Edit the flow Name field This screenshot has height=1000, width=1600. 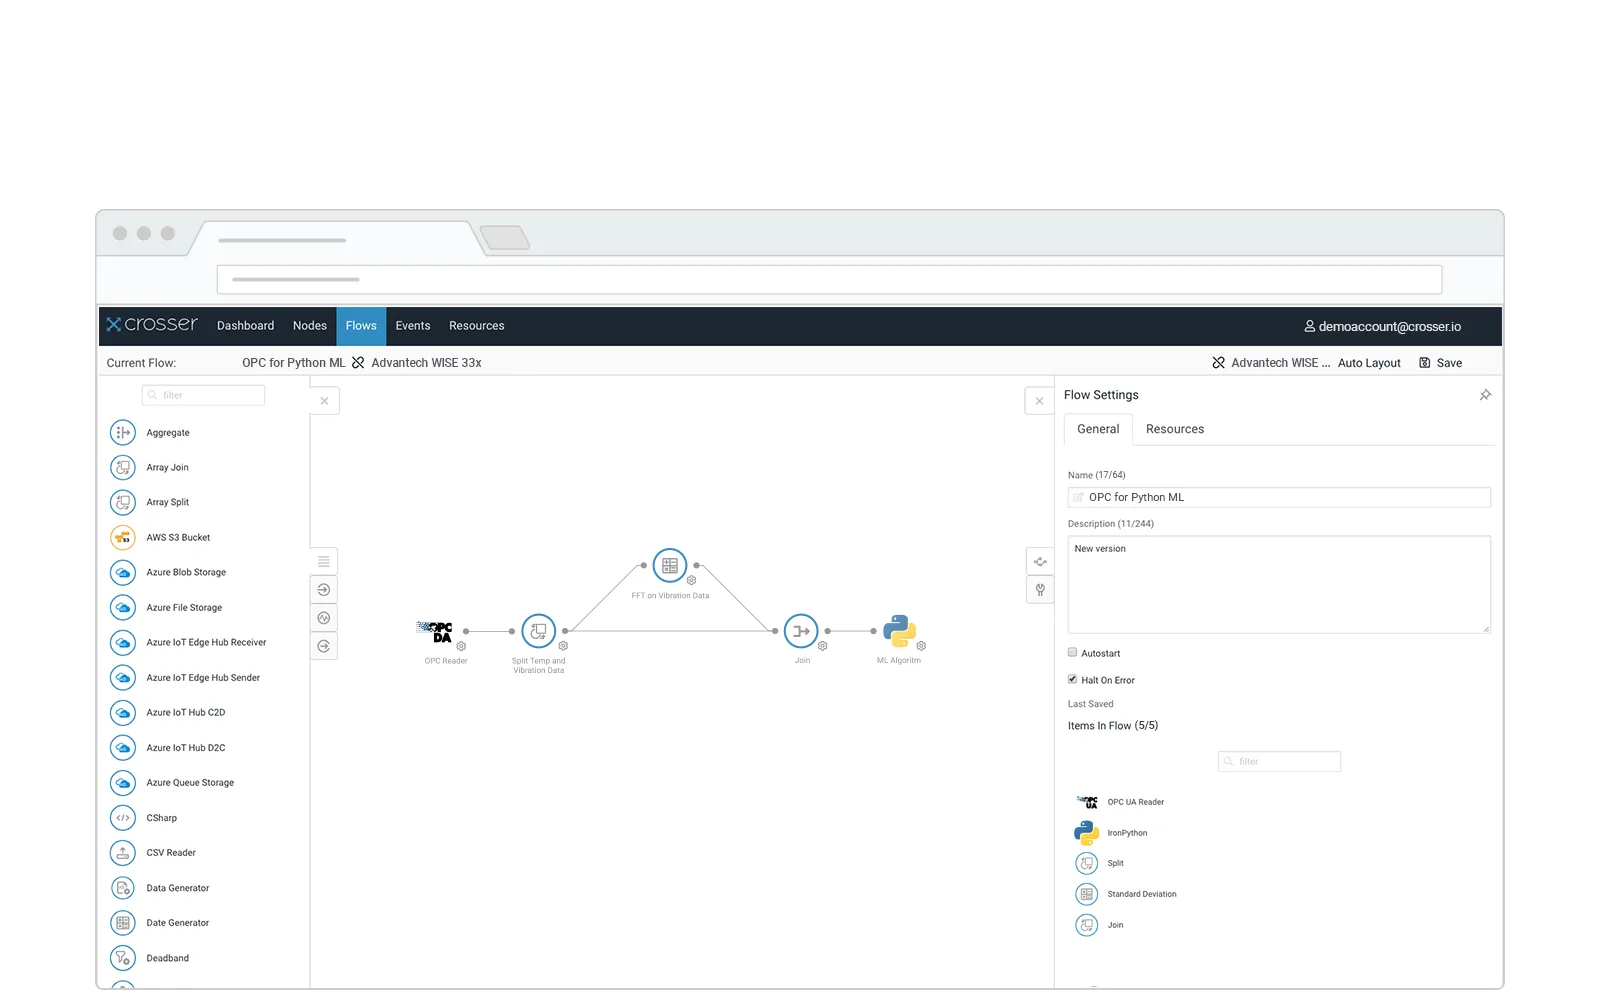coord(1279,497)
